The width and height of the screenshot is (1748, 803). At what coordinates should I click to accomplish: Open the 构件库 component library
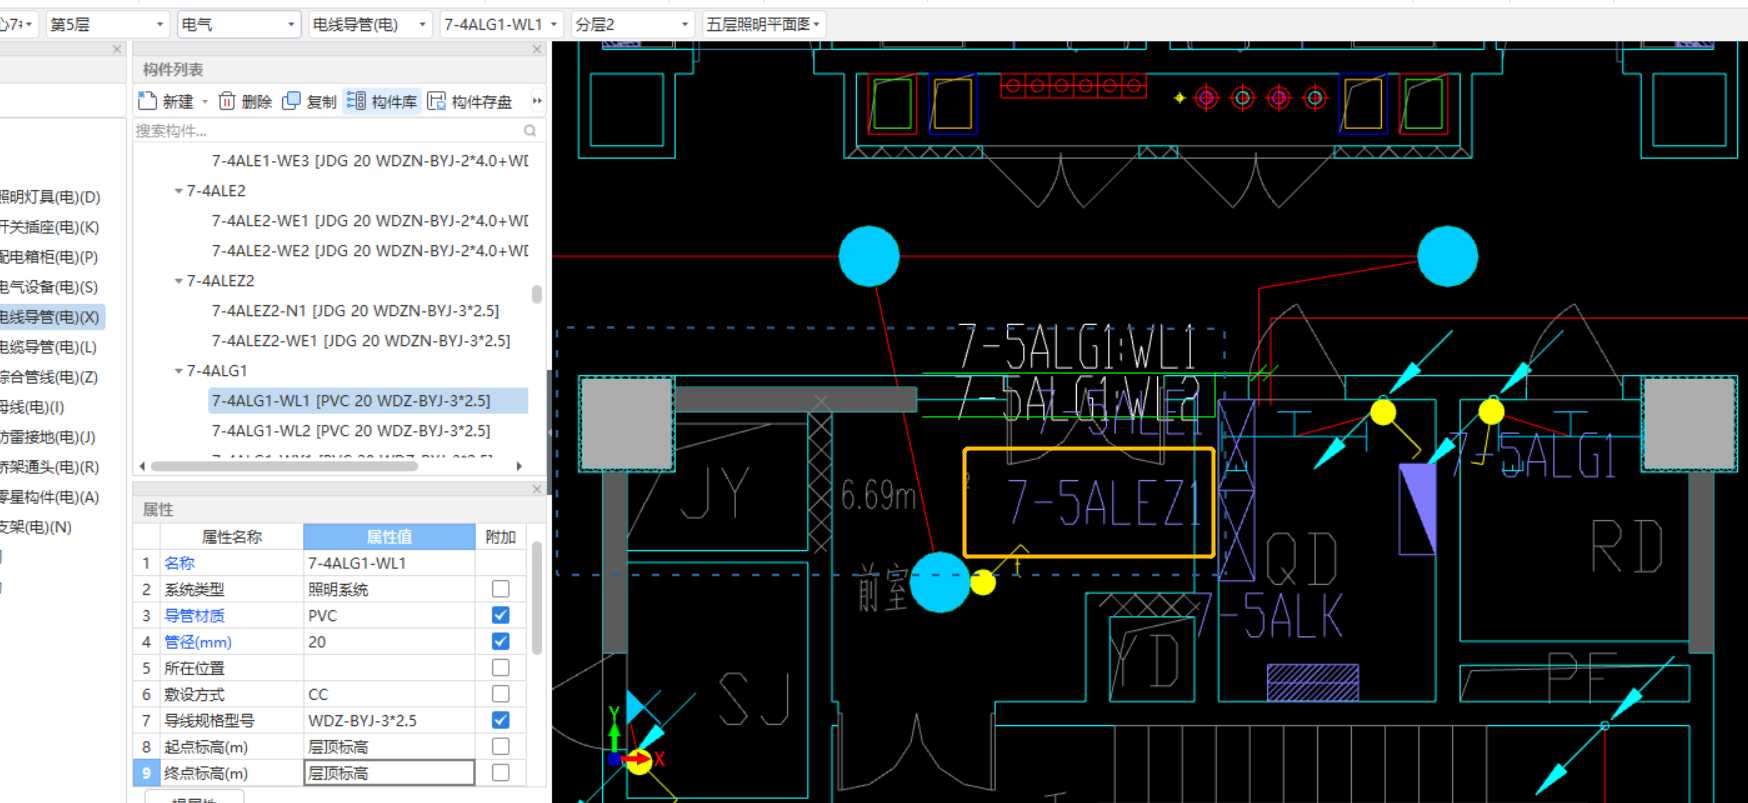[x=381, y=101]
